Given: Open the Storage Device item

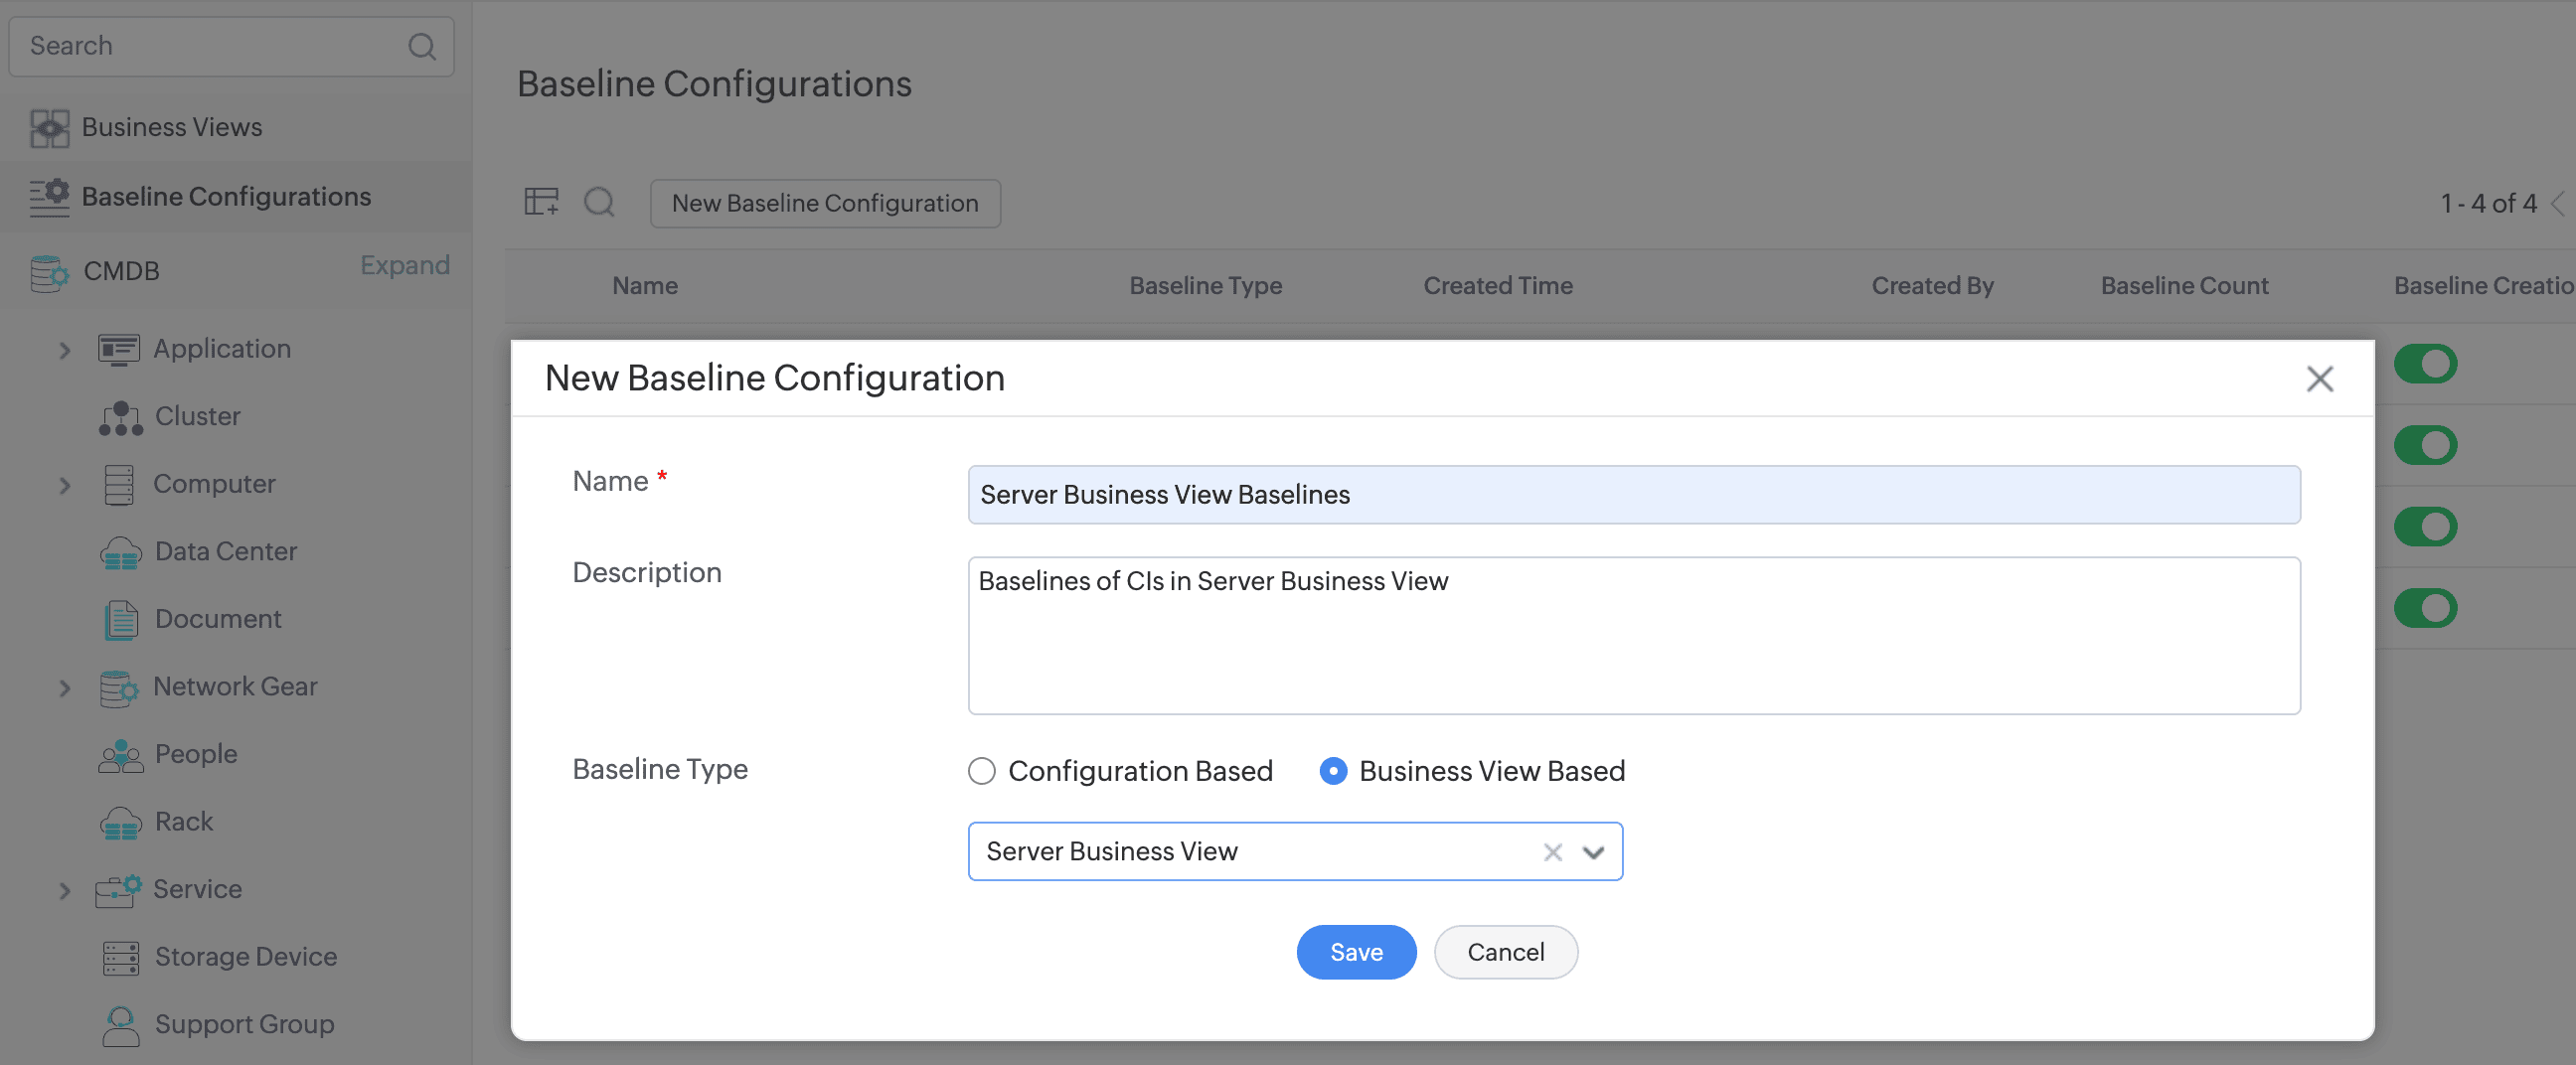Looking at the screenshot, I should click(x=245, y=957).
